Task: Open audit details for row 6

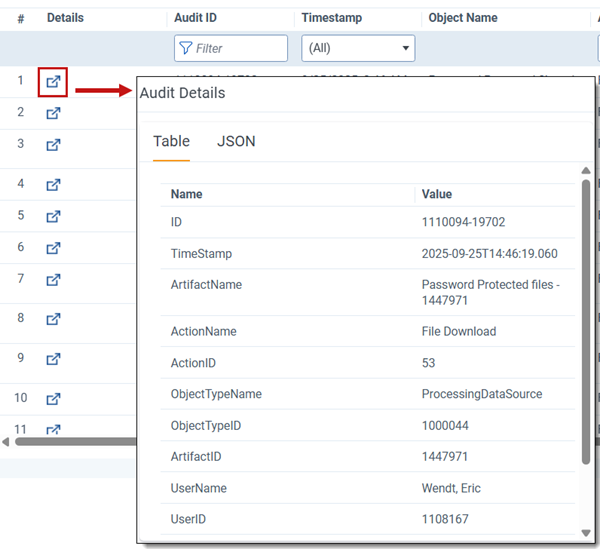Action: [53, 248]
